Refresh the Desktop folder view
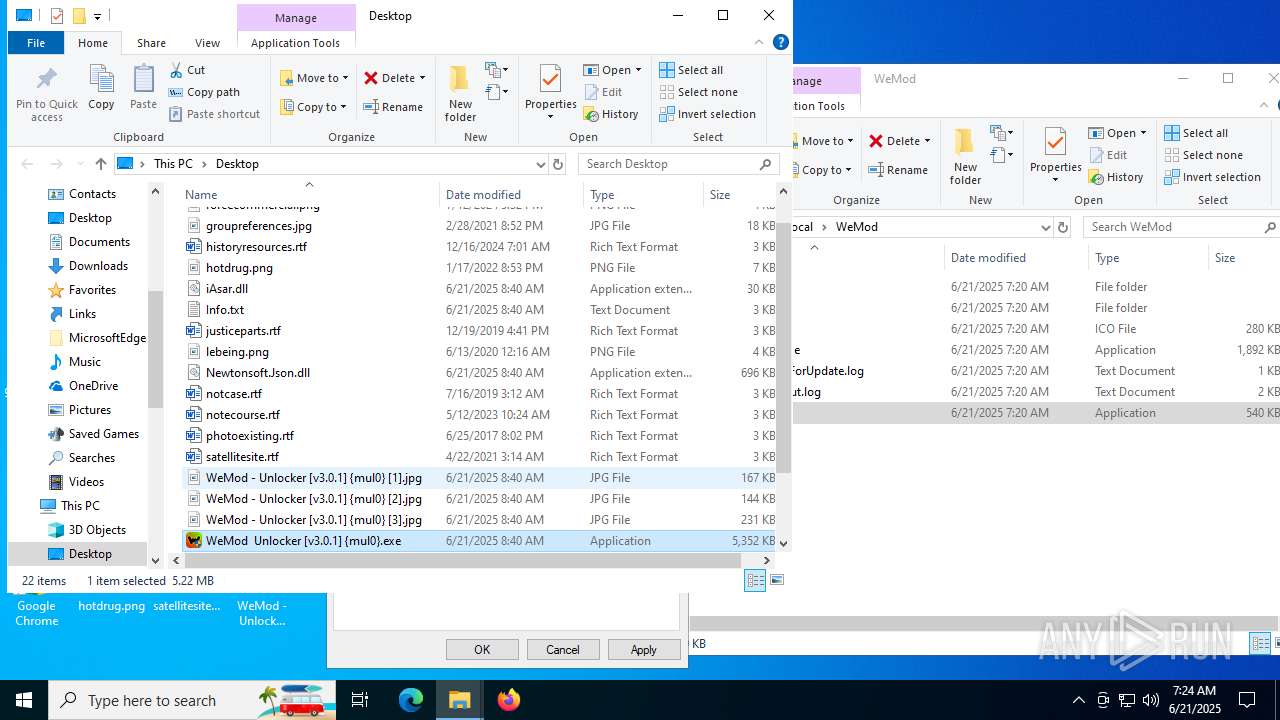1280x720 pixels. click(558, 164)
